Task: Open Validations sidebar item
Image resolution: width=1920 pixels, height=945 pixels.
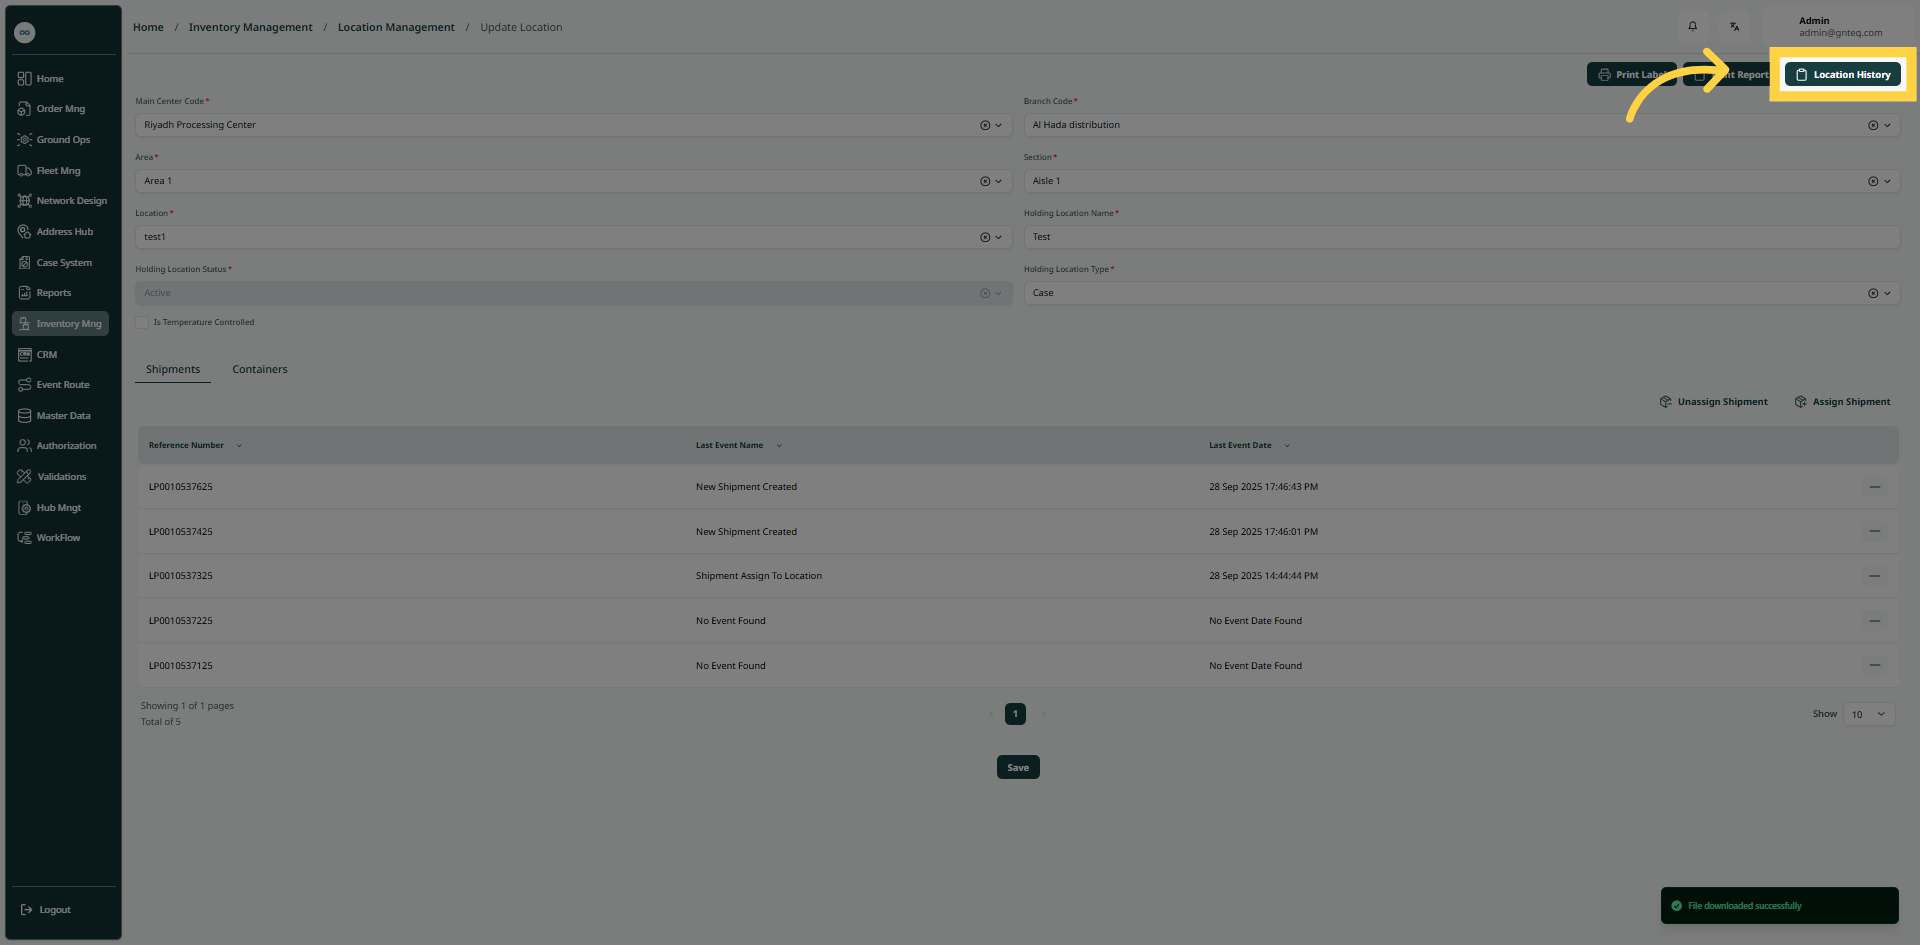Action: 53,477
